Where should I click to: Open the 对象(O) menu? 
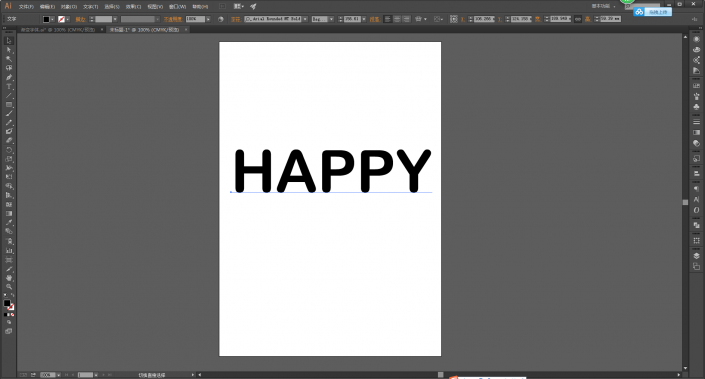(x=69, y=7)
